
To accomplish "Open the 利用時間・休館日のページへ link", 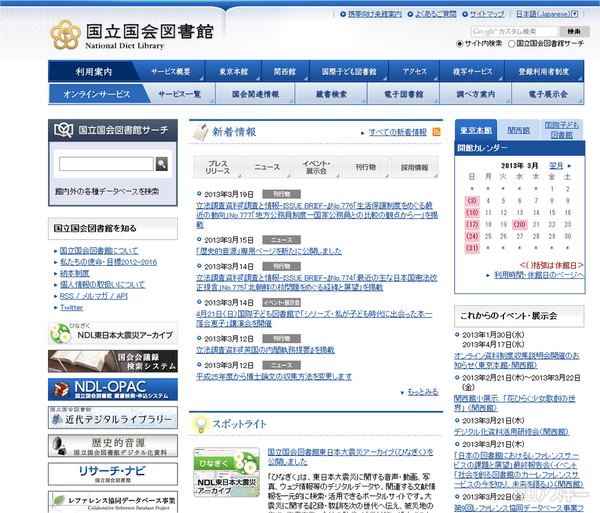I will tap(539, 275).
